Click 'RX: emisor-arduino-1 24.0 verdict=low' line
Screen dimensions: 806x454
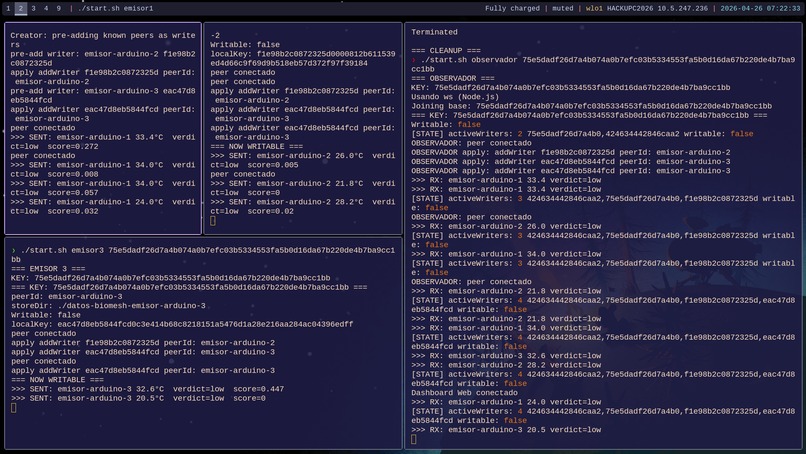(x=506, y=402)
